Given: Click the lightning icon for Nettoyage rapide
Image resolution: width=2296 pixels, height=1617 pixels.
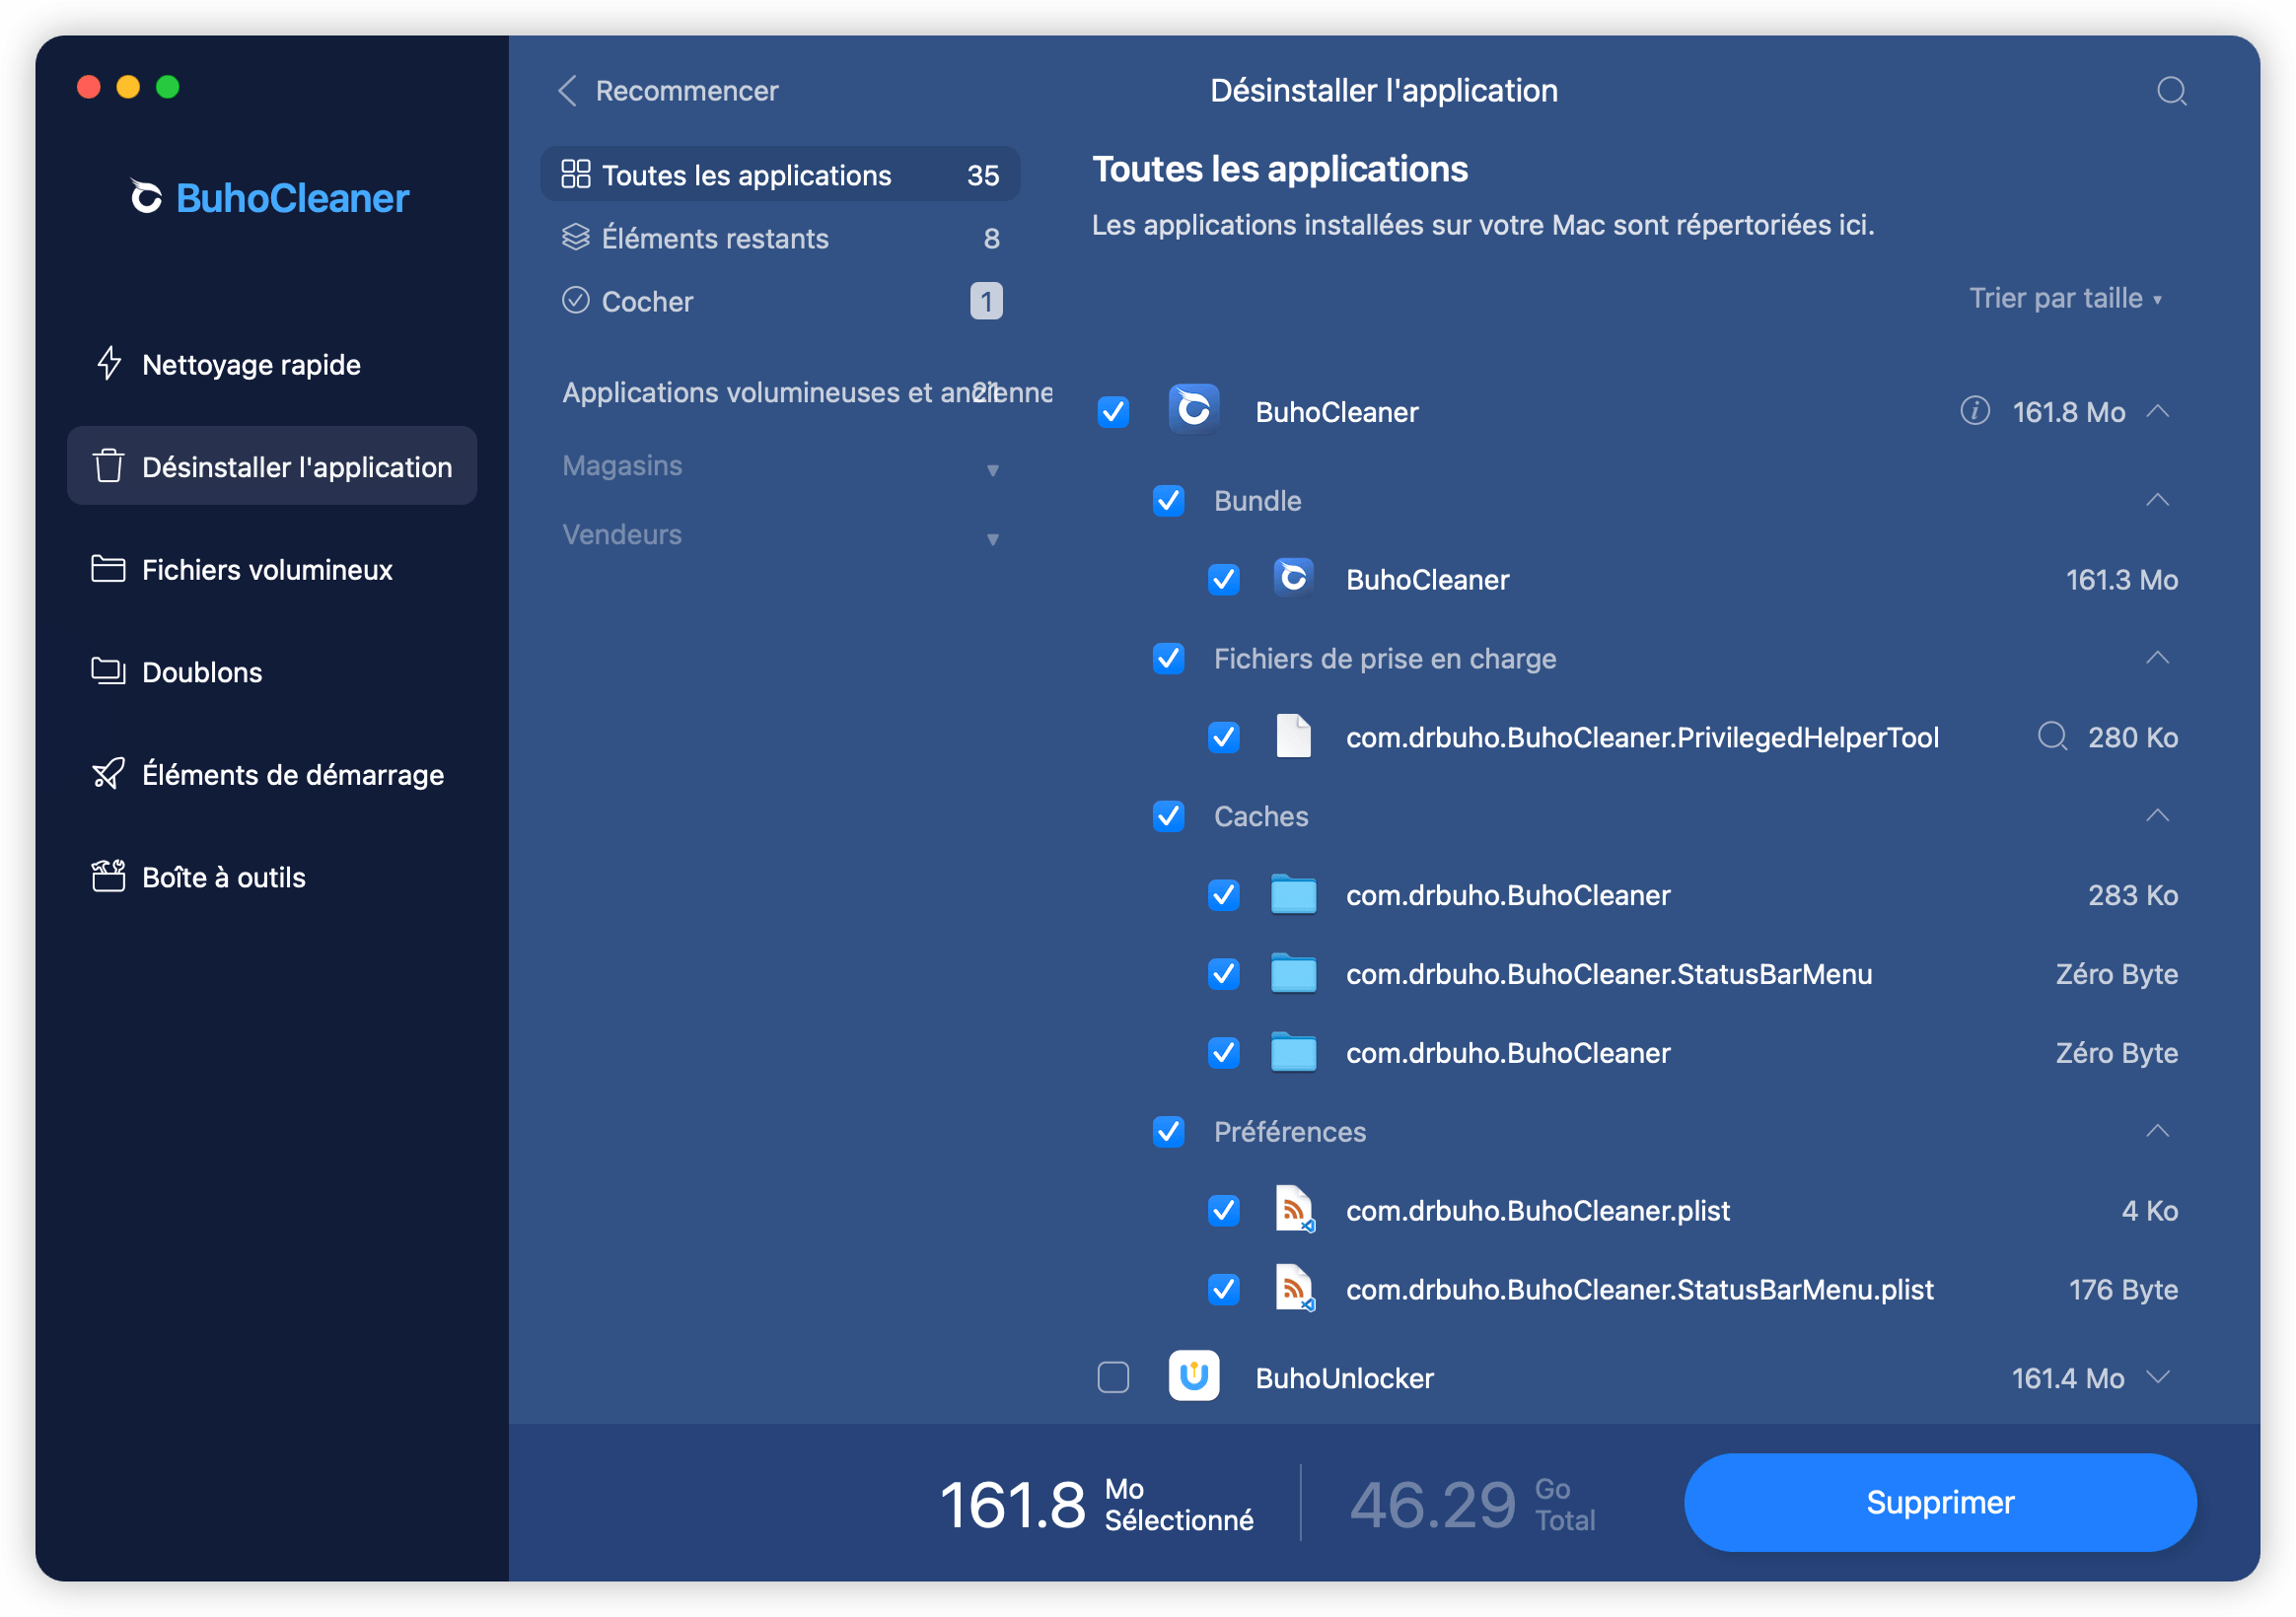Looking at the screenshot, I should tap(109, 364).
